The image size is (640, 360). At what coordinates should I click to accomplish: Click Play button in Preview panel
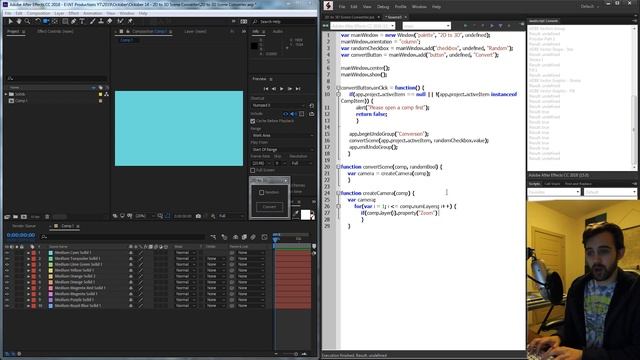282,89
